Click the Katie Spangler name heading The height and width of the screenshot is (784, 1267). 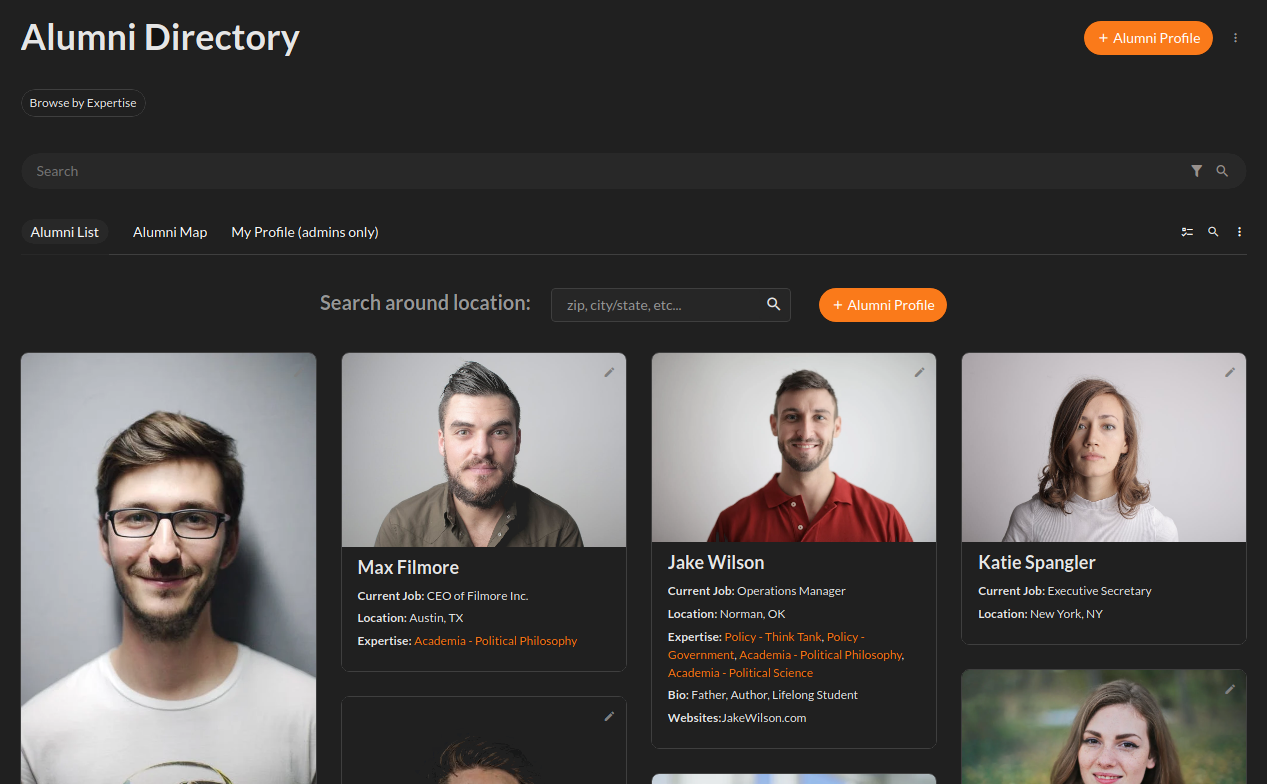[1037, 563]
